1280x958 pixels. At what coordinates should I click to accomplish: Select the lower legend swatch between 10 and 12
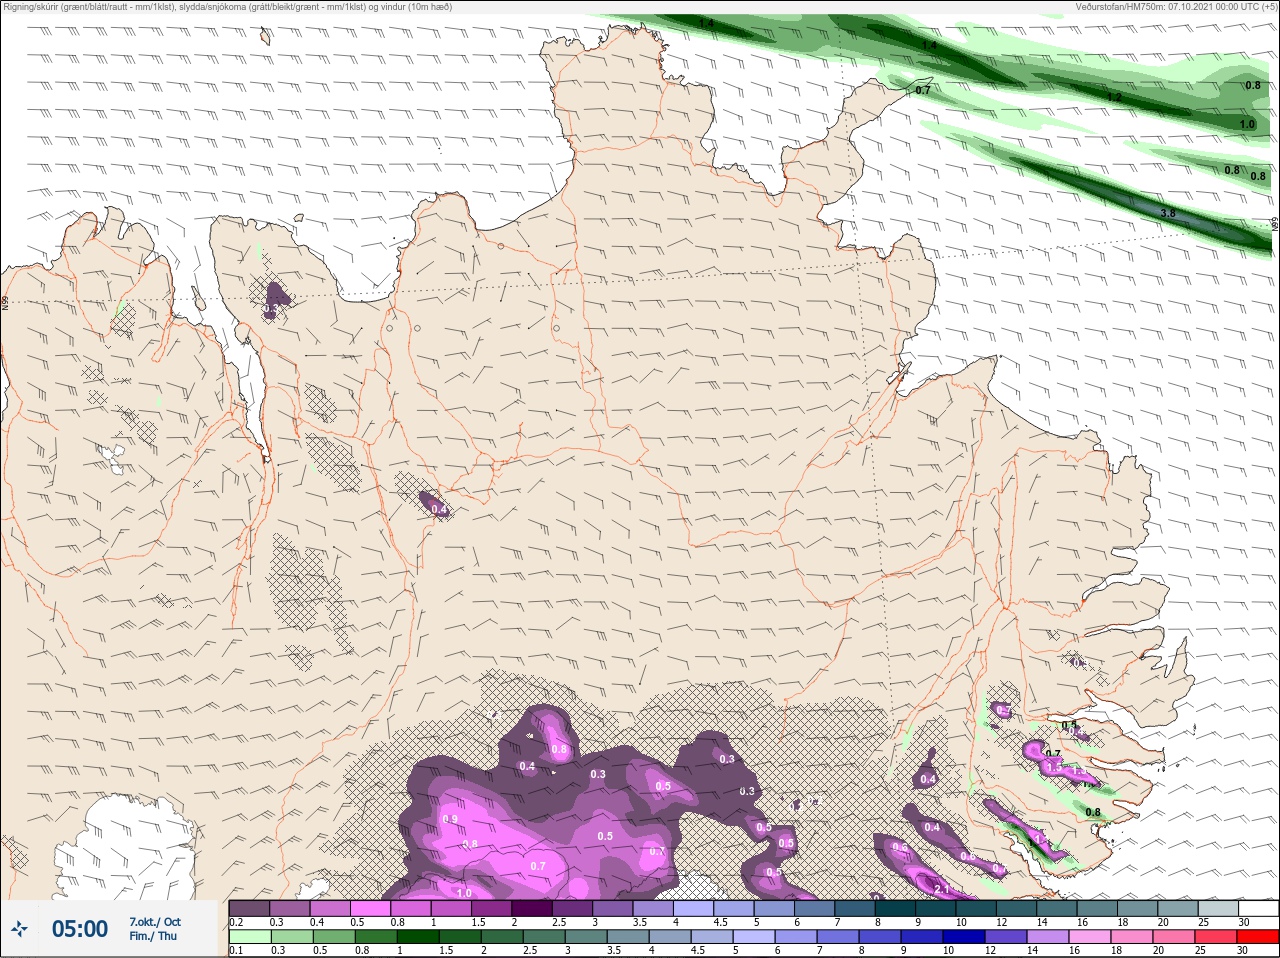pyautogui.click(x=964, y=937)
